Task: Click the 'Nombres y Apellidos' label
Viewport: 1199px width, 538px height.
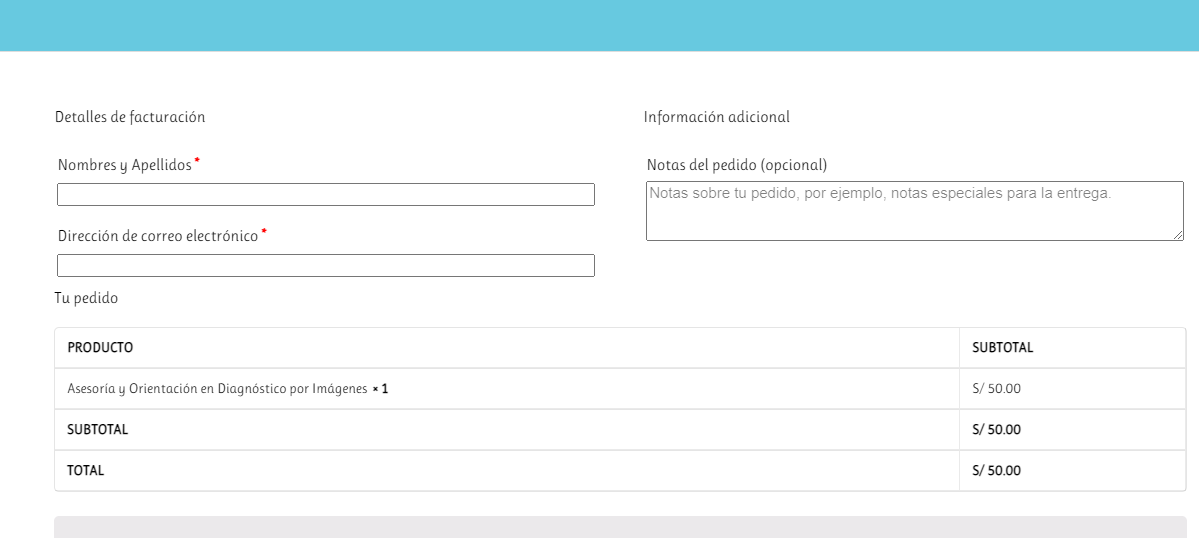Action: coord(125,165)
